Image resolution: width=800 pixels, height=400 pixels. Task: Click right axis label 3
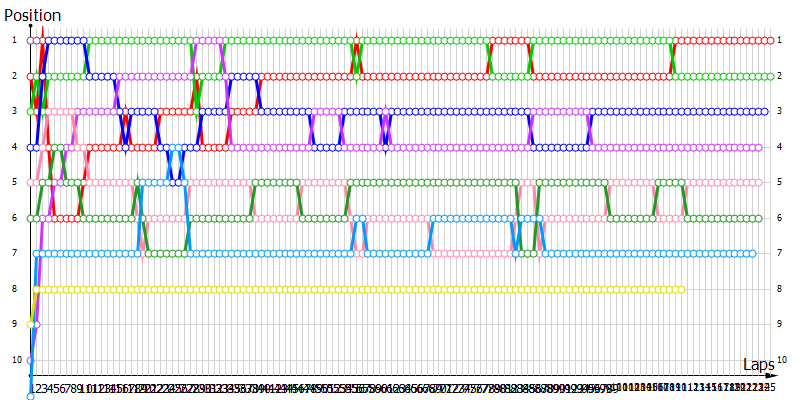click(780, 111)
